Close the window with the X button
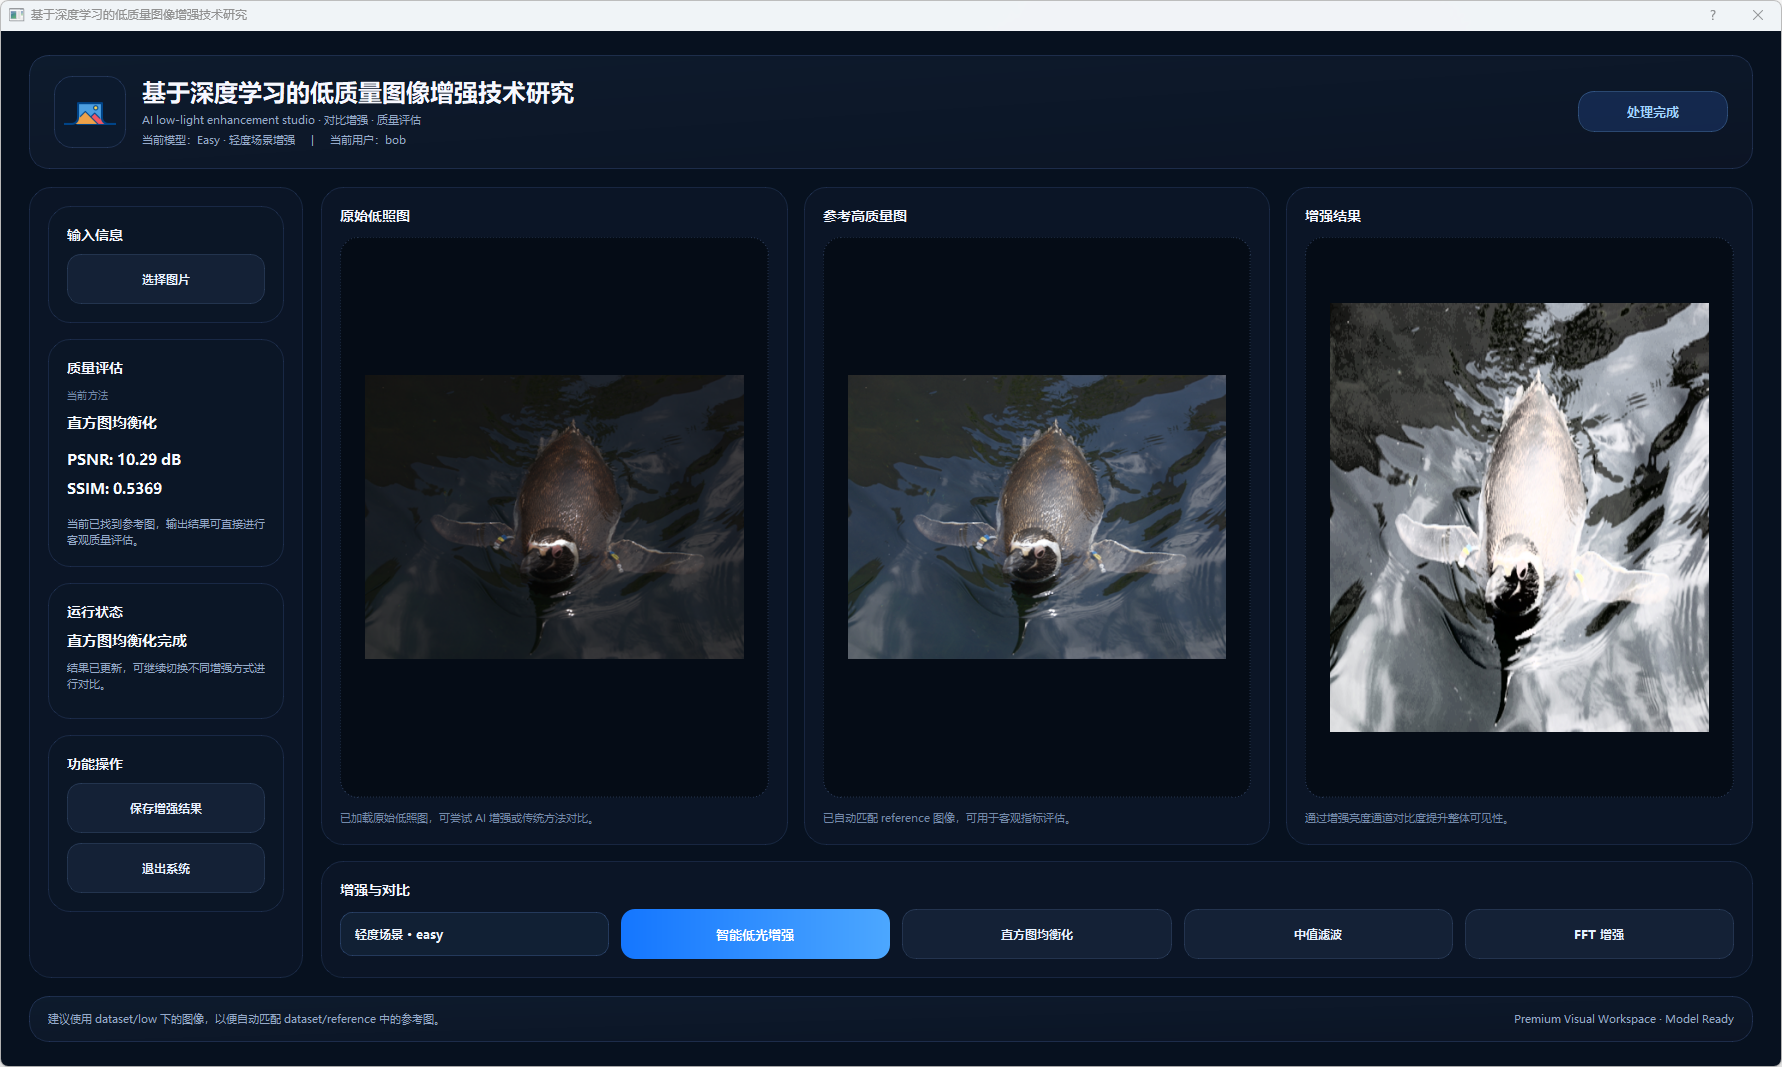Viewport: 1782px width, 1067px height. coord(1757,15)
